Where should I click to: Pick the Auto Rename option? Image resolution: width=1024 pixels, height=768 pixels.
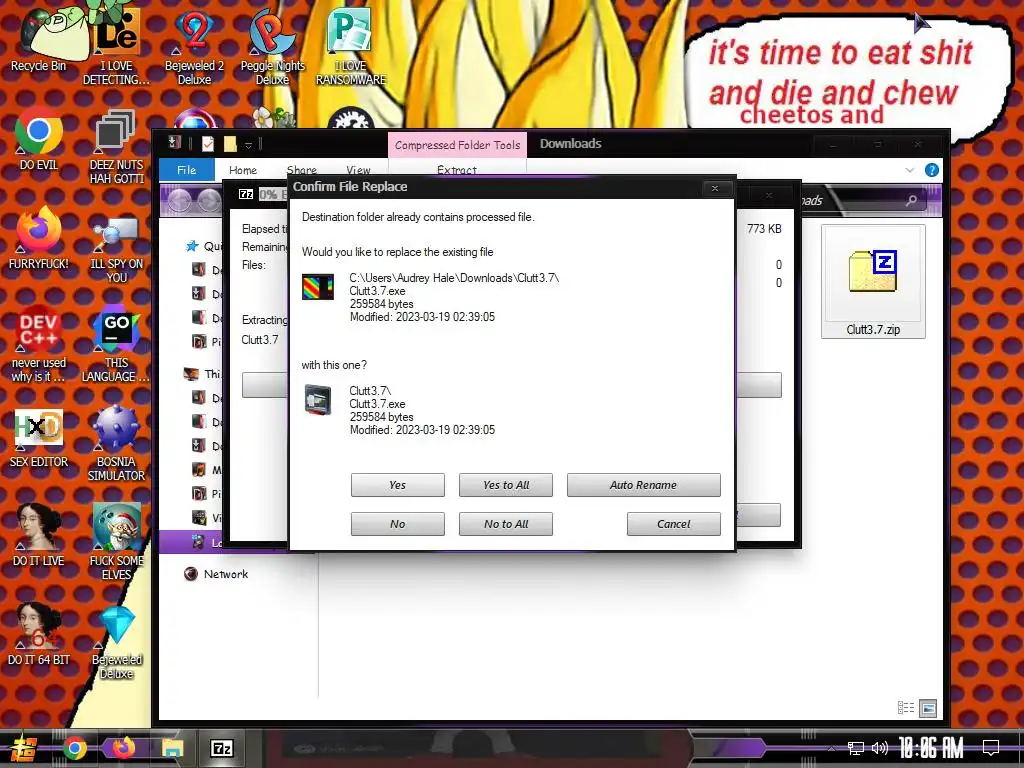coord(643,485)
